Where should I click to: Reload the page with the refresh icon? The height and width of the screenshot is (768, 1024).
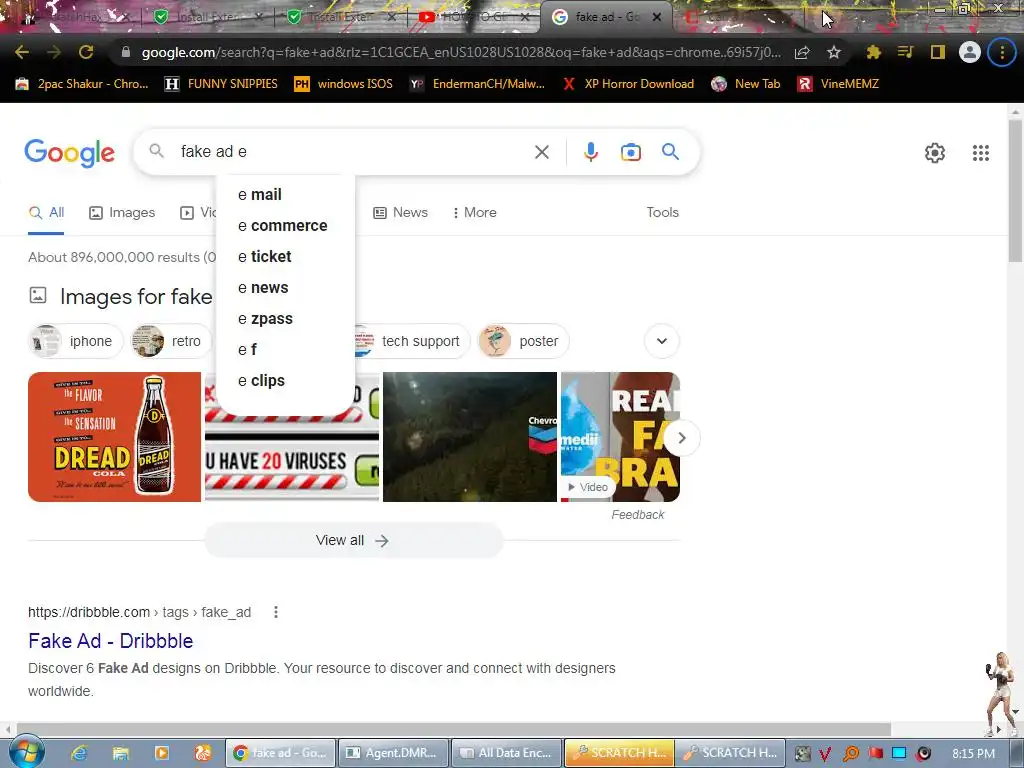[x=86, y=52]
